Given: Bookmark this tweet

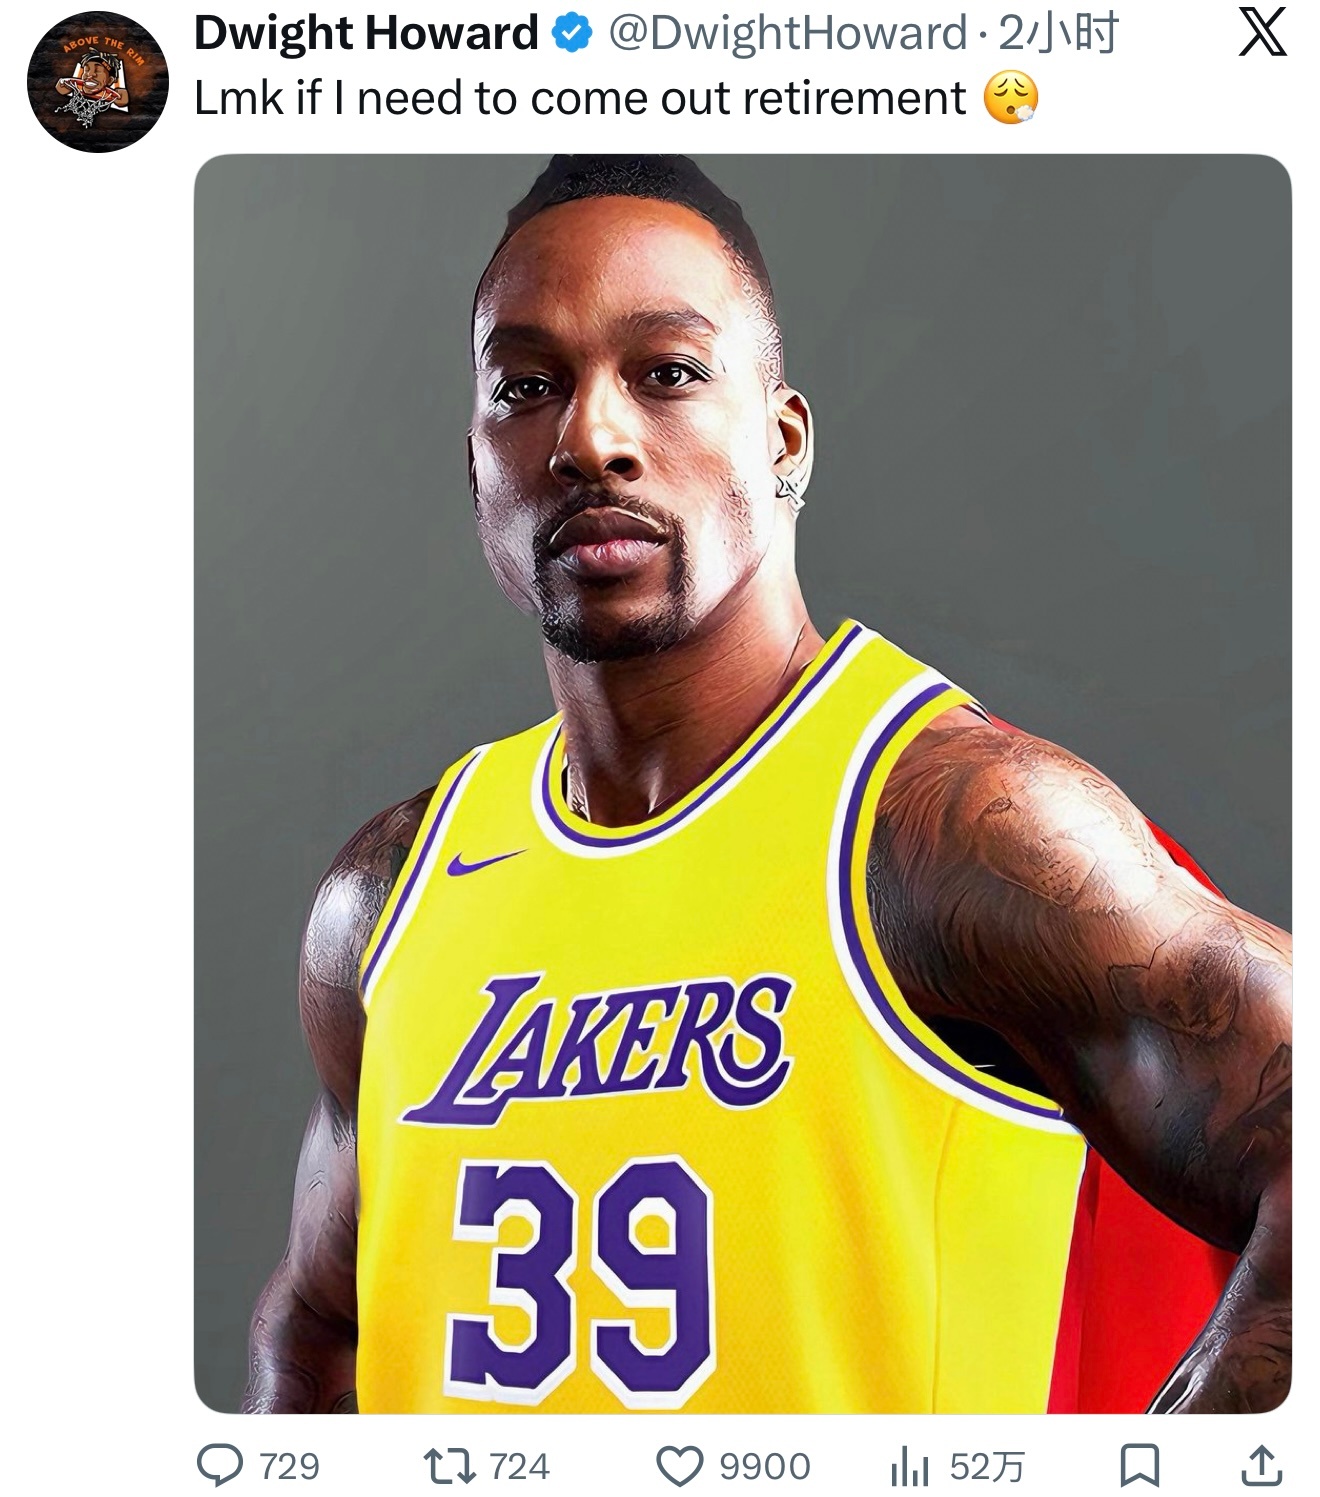Looking at the screenshot, I should [x=1138, y=1465].
